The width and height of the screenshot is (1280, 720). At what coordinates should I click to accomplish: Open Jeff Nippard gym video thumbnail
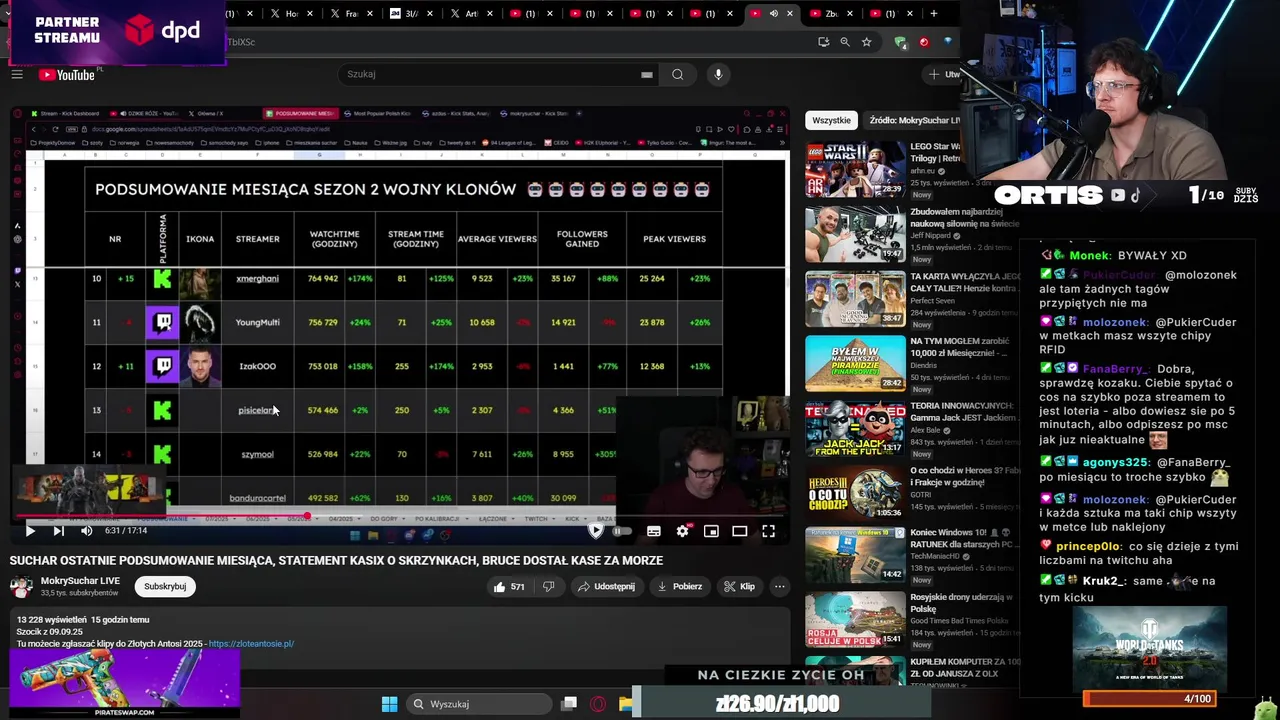855,233
